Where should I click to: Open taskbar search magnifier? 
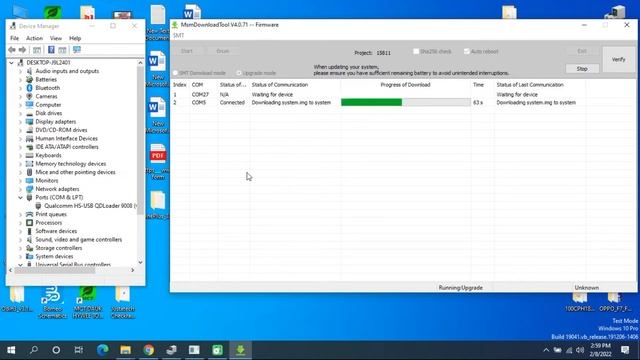(x=34, y=350)
